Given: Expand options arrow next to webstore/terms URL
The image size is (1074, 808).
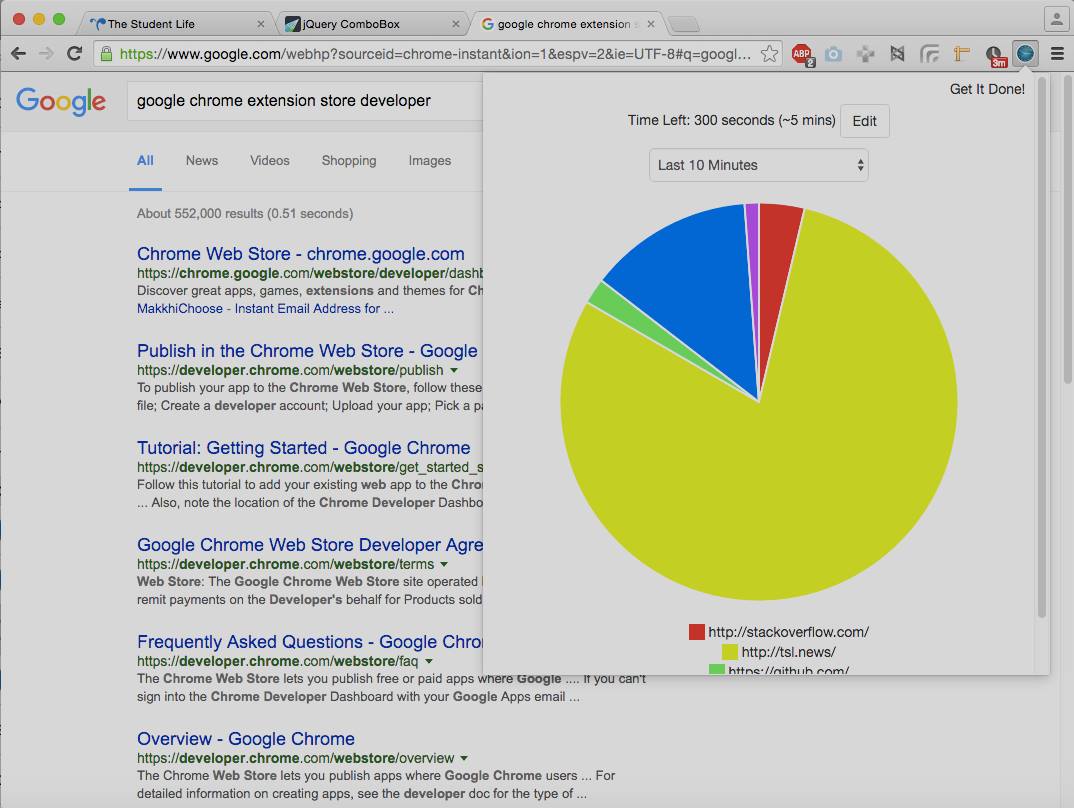Looking at the screenshot, I should coord(444,565).
